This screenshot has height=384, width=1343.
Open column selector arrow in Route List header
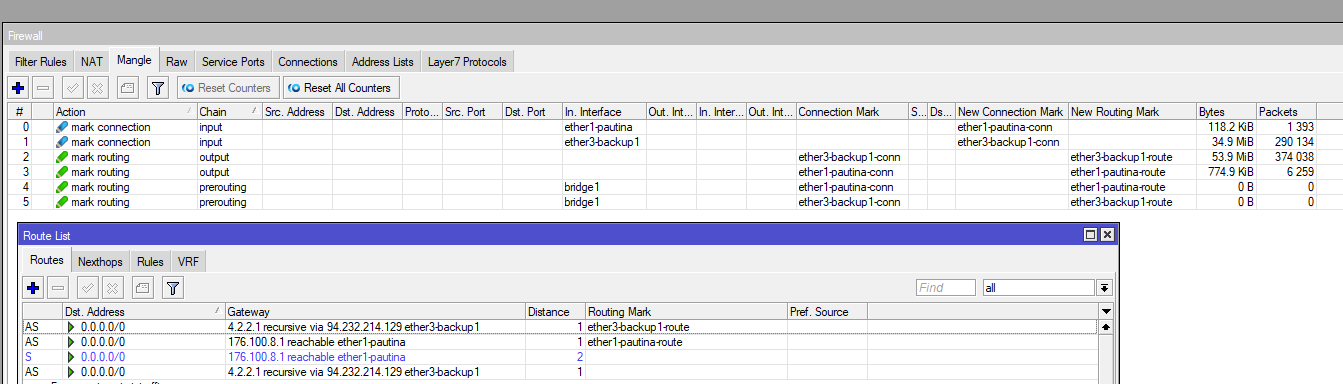click(1106, 312)
